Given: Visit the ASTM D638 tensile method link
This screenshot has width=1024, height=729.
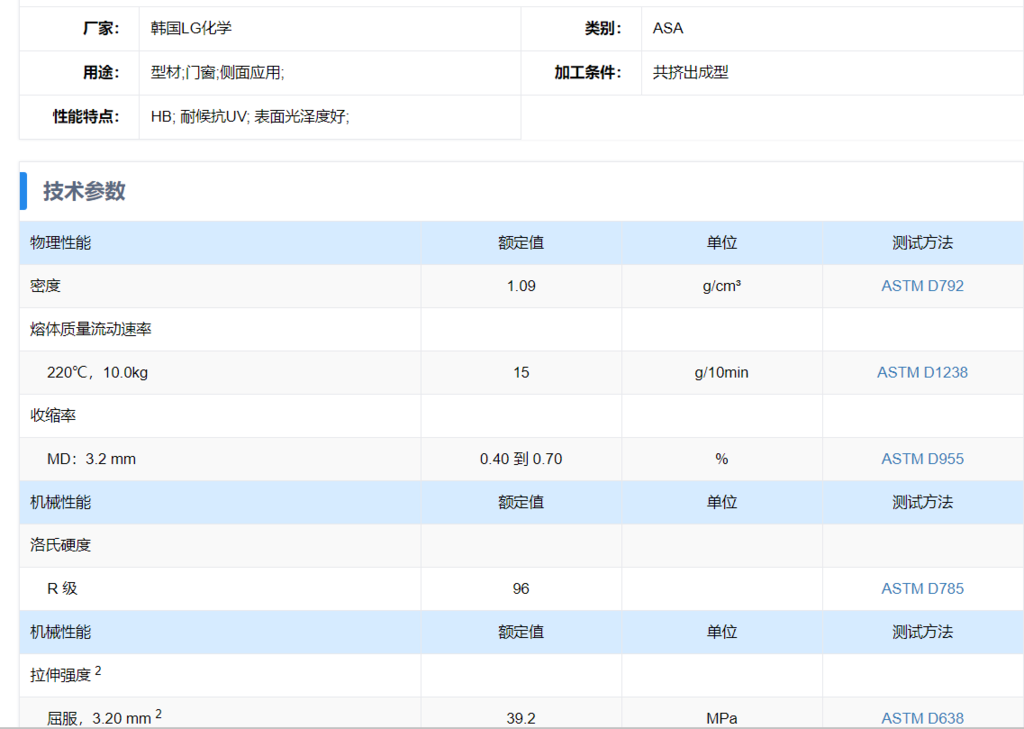Looking at the screenshot, I should (922, 718).
